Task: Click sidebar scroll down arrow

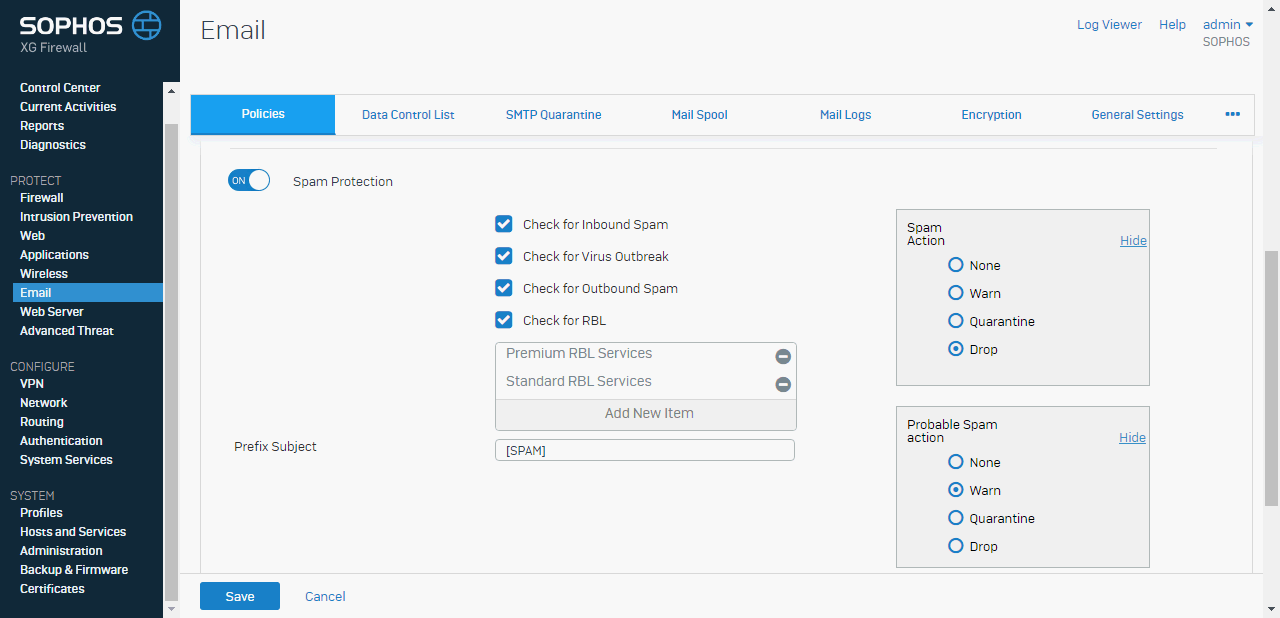Action: click(170, 608)
